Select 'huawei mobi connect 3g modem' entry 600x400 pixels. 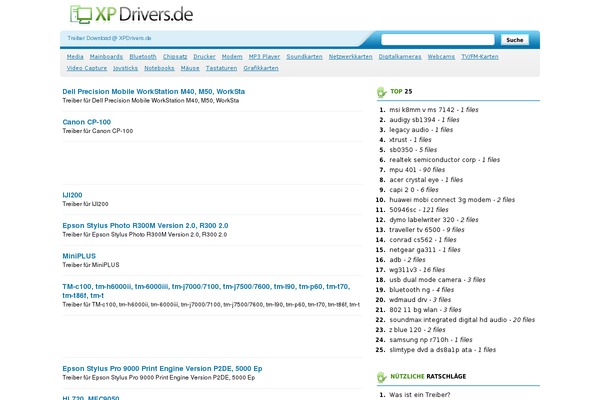click(x=440, y=200)
